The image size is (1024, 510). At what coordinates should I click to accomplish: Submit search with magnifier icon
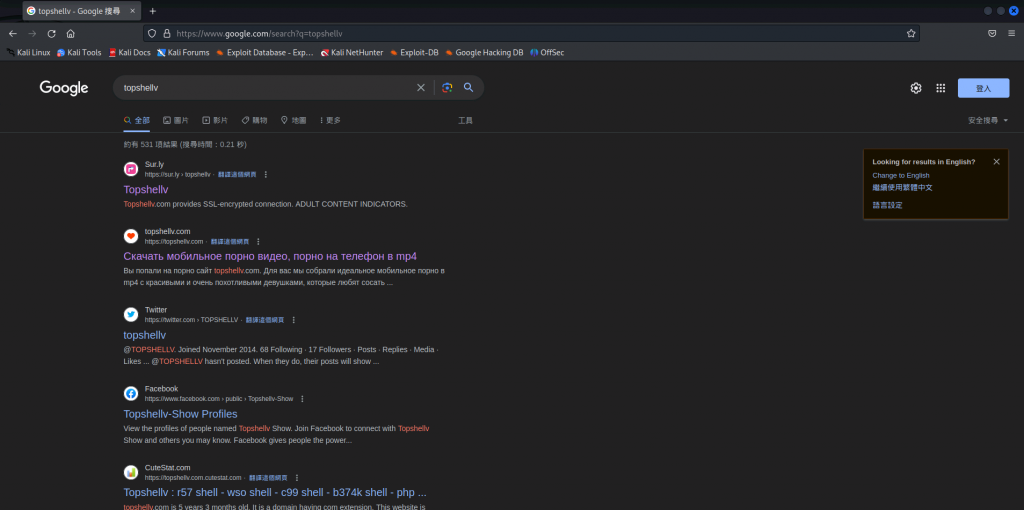(468, 88)
